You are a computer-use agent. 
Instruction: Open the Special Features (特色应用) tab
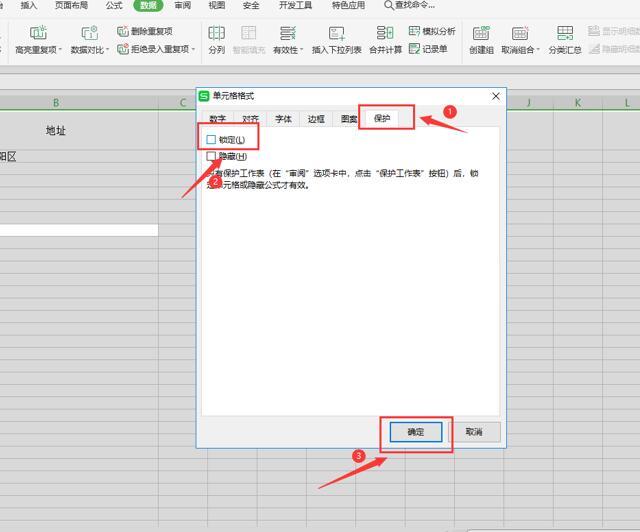[348, 5]
